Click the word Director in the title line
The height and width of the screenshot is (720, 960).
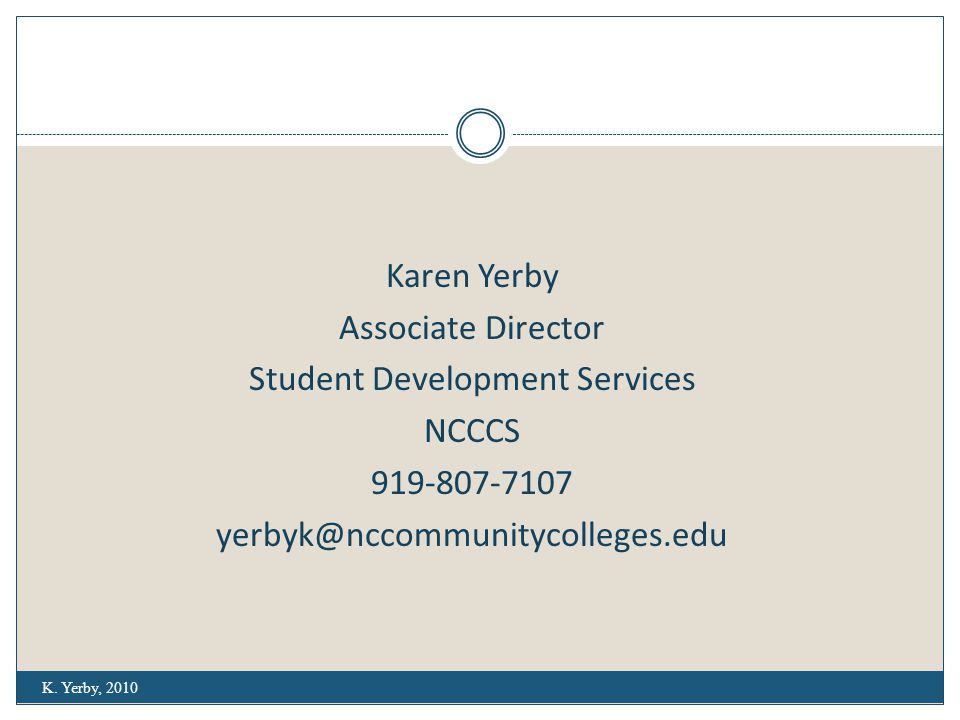(544, 328)
